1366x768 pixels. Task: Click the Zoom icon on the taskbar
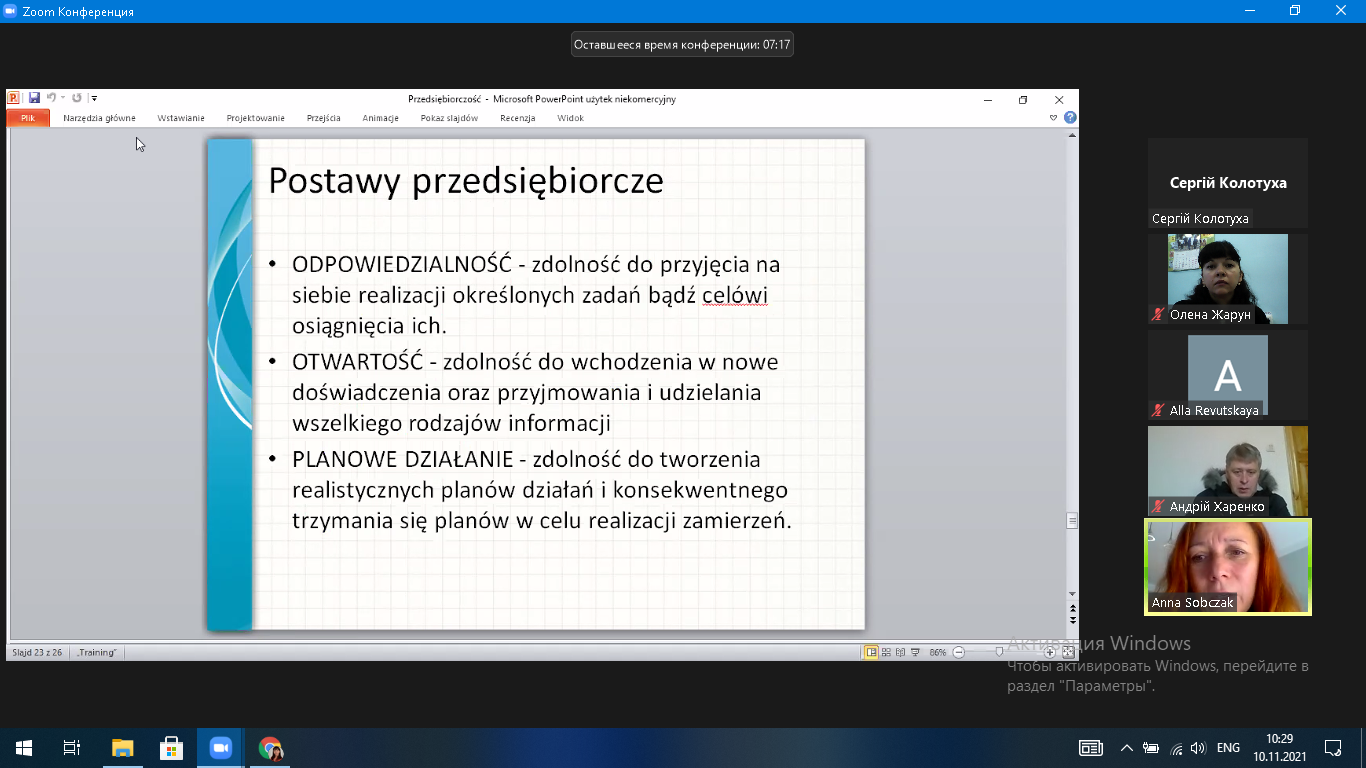220,748
